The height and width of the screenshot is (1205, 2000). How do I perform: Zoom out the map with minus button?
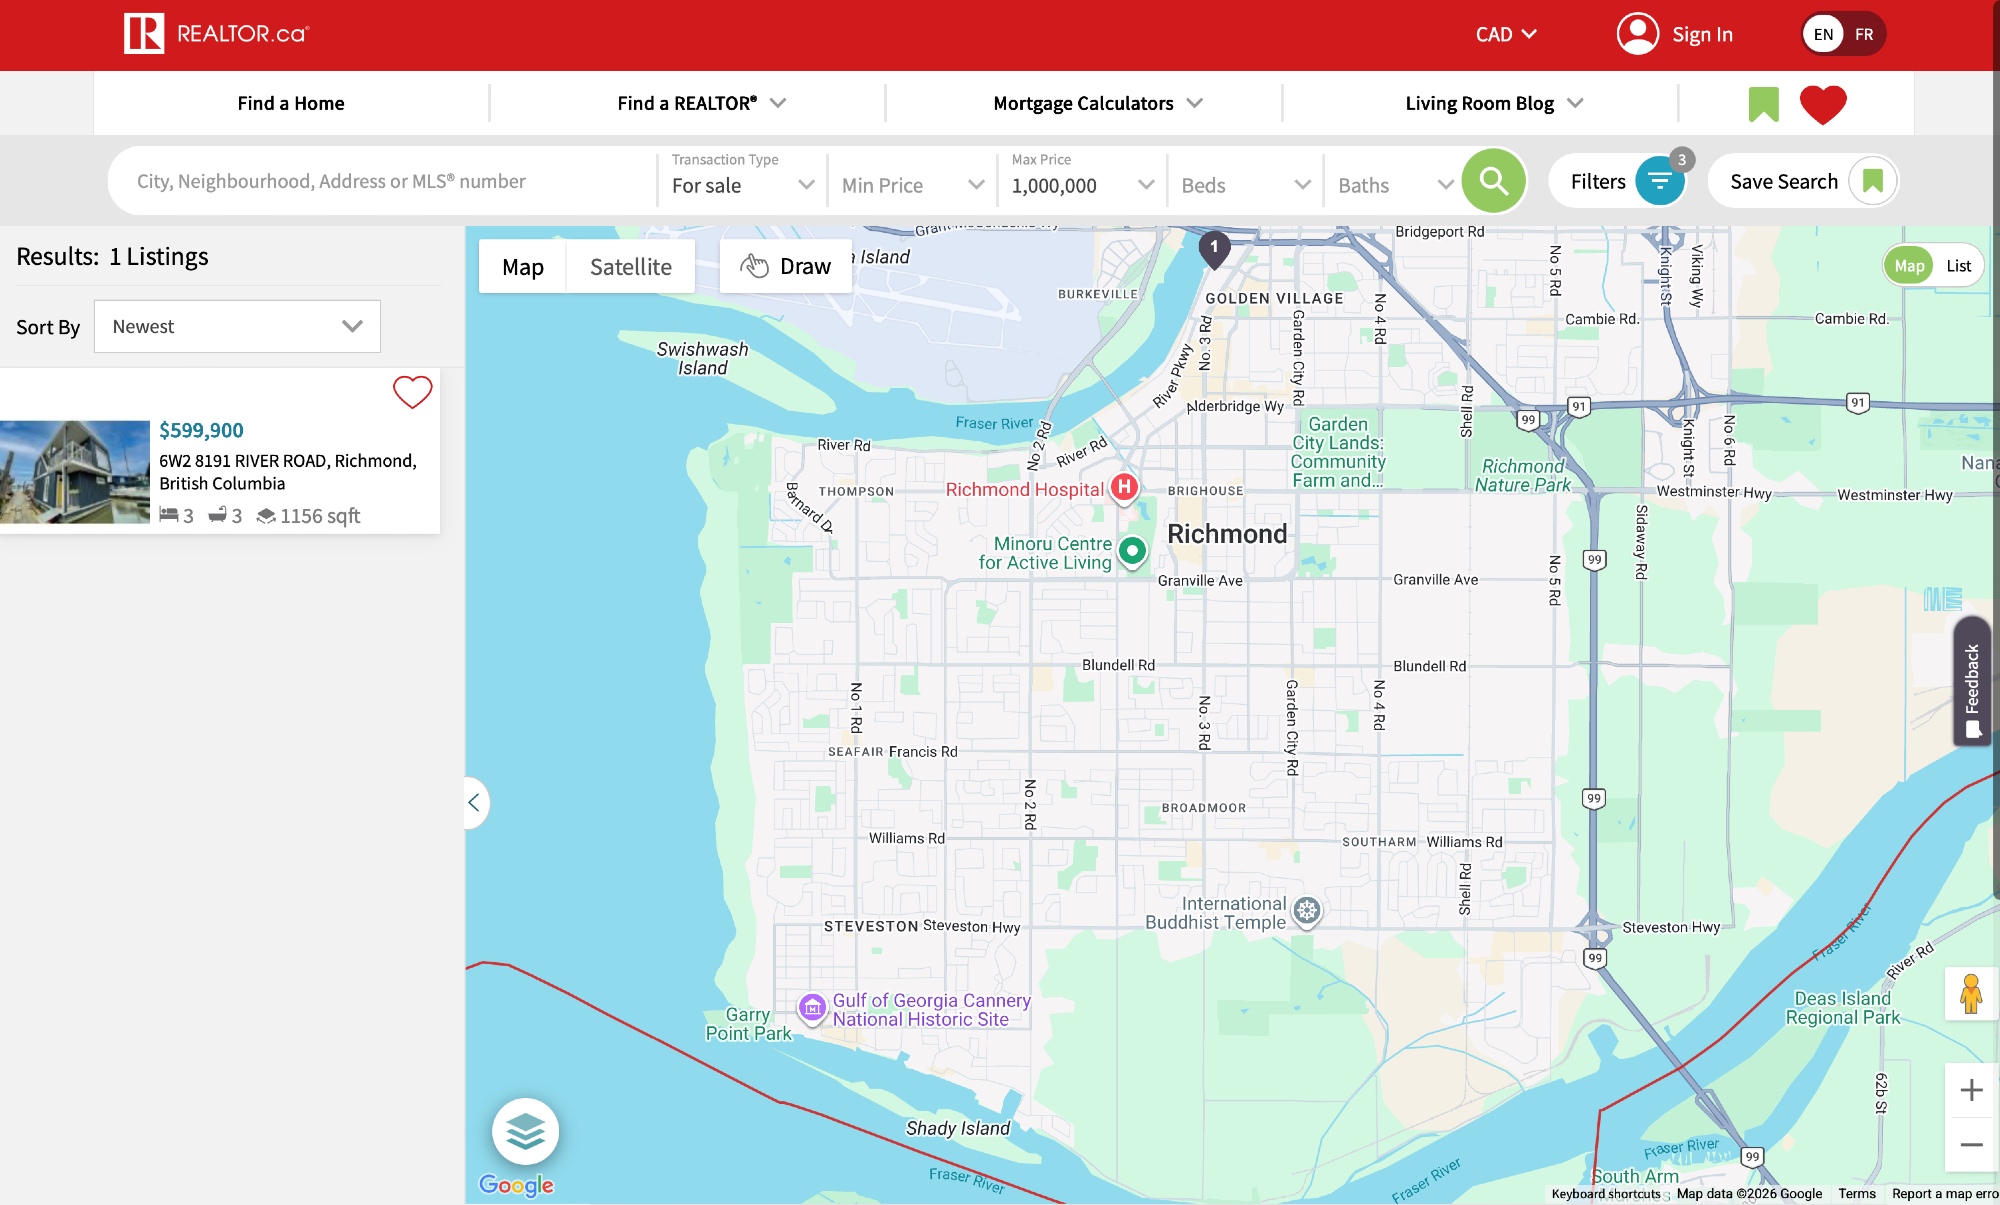(x=1971, y=1145)
